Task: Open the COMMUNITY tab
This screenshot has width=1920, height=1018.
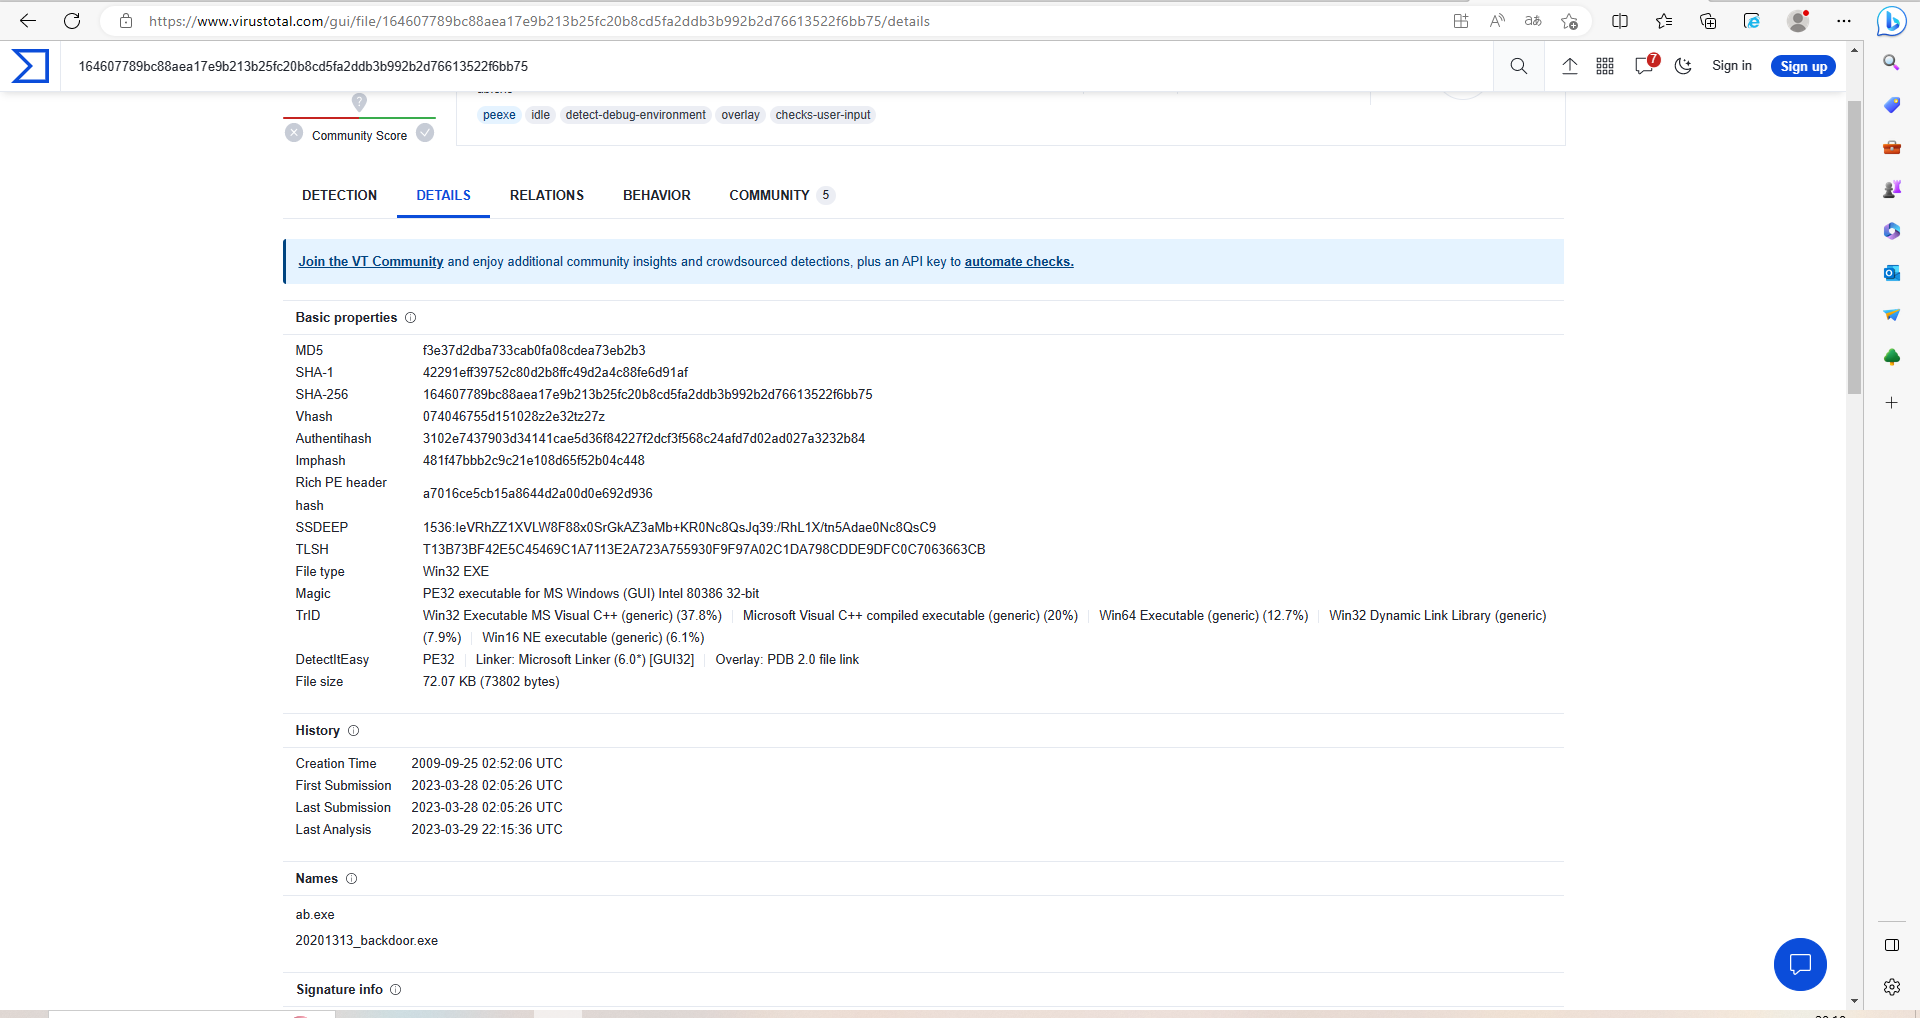Action: pyautogui.click(x=781, y=196)
